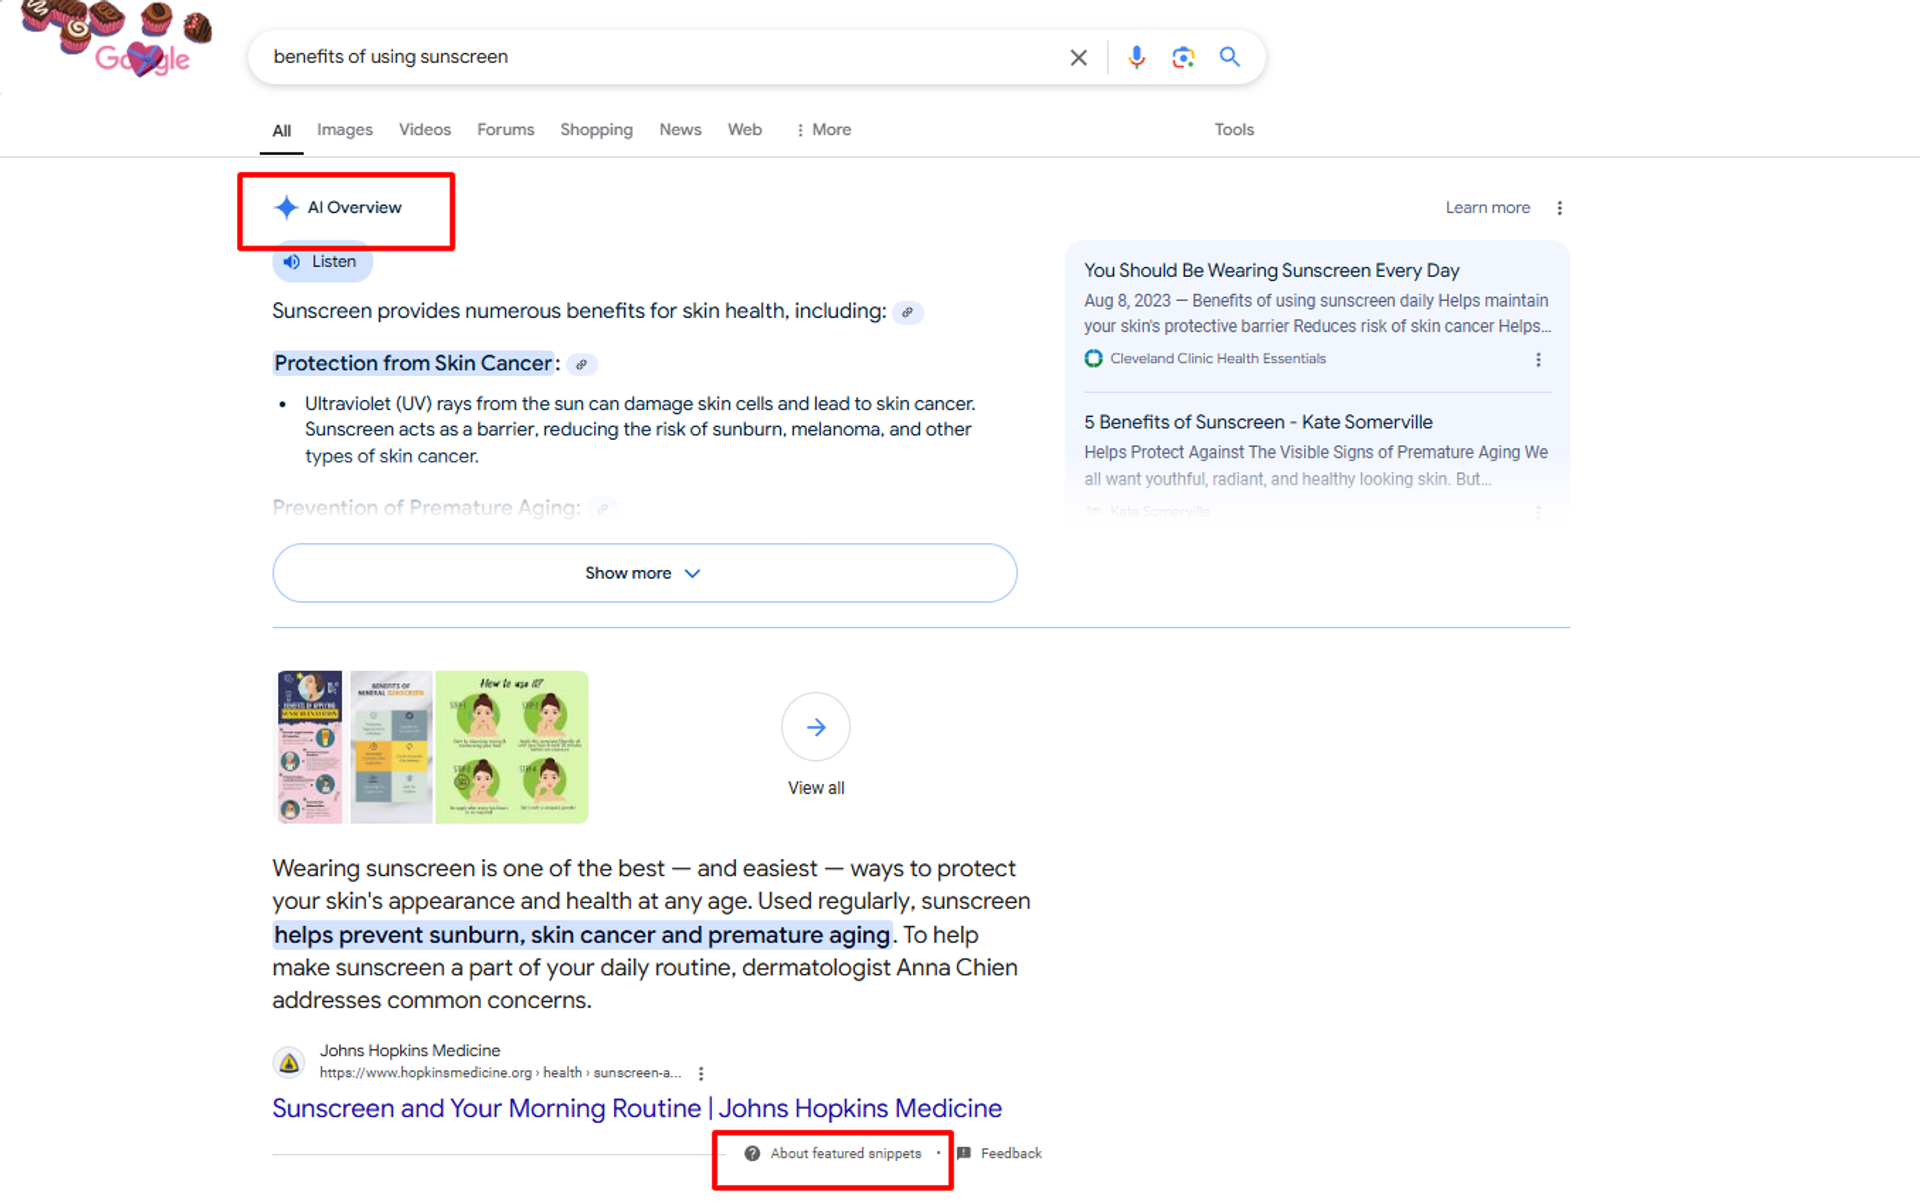
Task: Click the Johns Hopkins Medicine favicon
Action: 289,1062
